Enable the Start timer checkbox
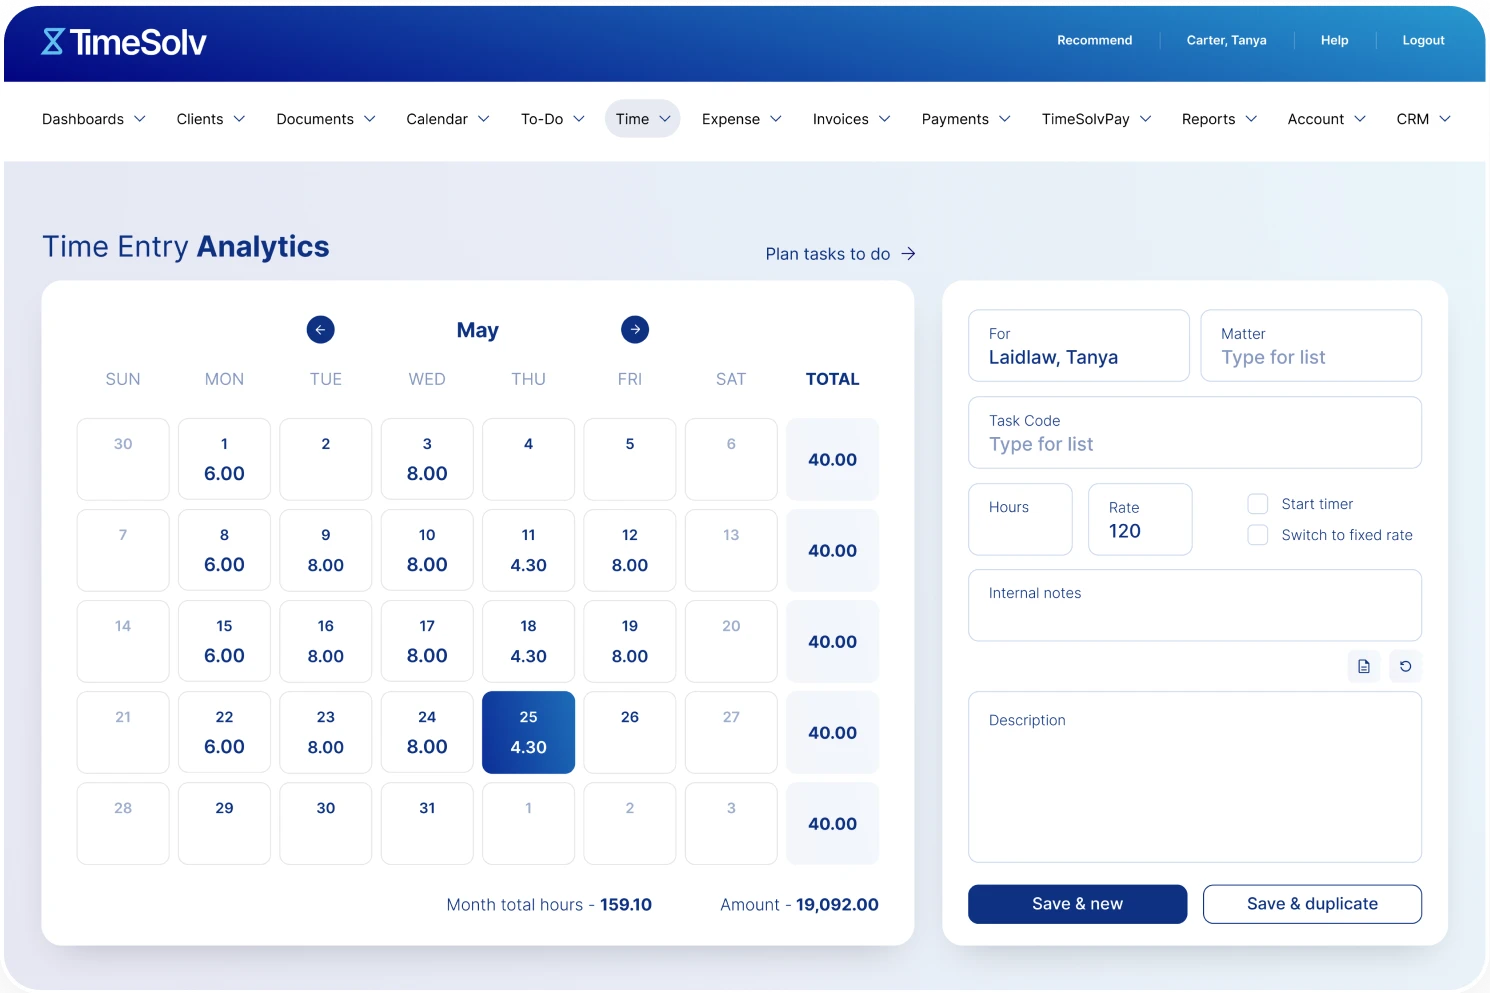The image size is (1490, 993). pyautogui.click(x=1257, y=503)
